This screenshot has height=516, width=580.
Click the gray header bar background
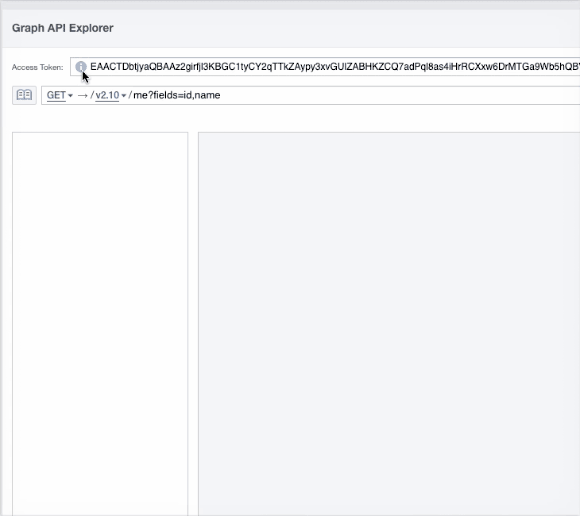click(333, 28)
